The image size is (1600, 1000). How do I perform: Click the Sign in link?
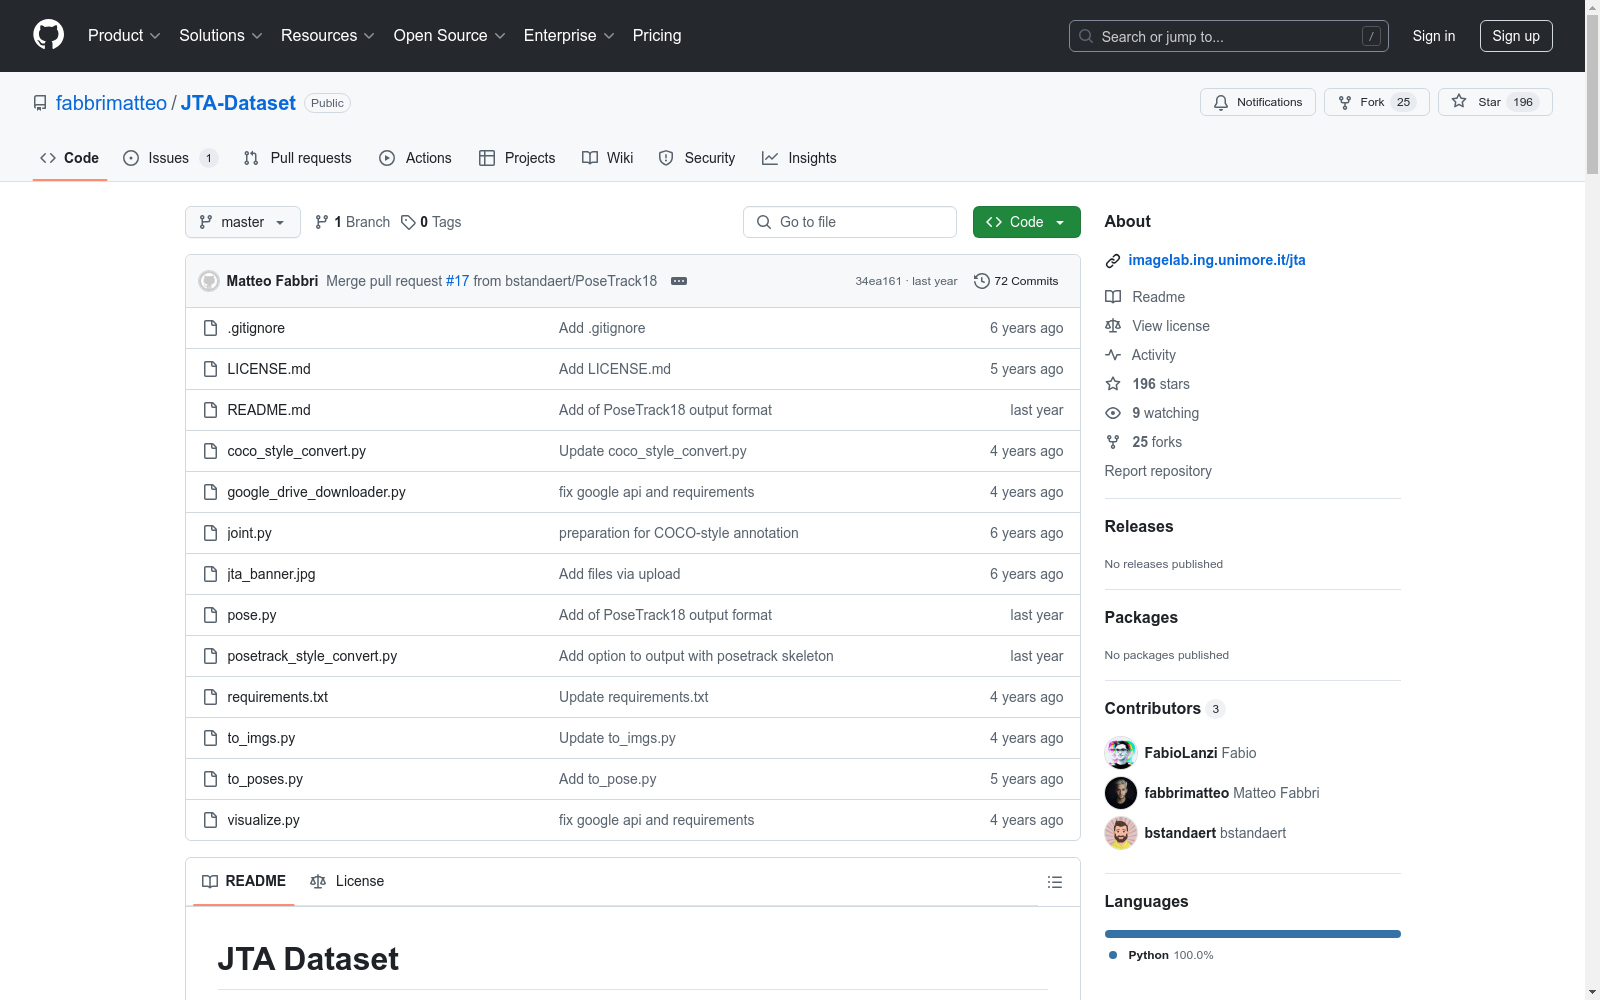pos(1434,36)
